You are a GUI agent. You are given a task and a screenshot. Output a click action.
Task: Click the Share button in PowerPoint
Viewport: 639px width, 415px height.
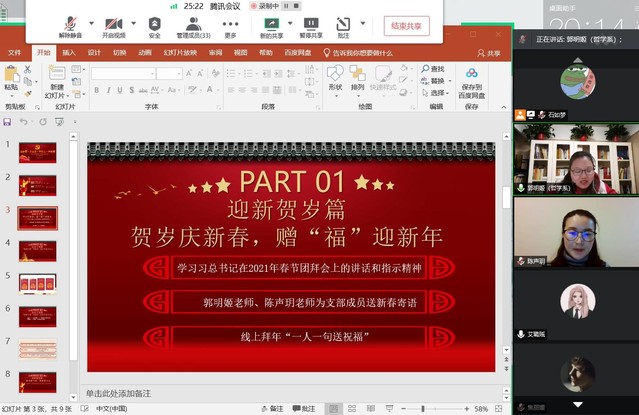pyautogui.click(x=489, y=53)
